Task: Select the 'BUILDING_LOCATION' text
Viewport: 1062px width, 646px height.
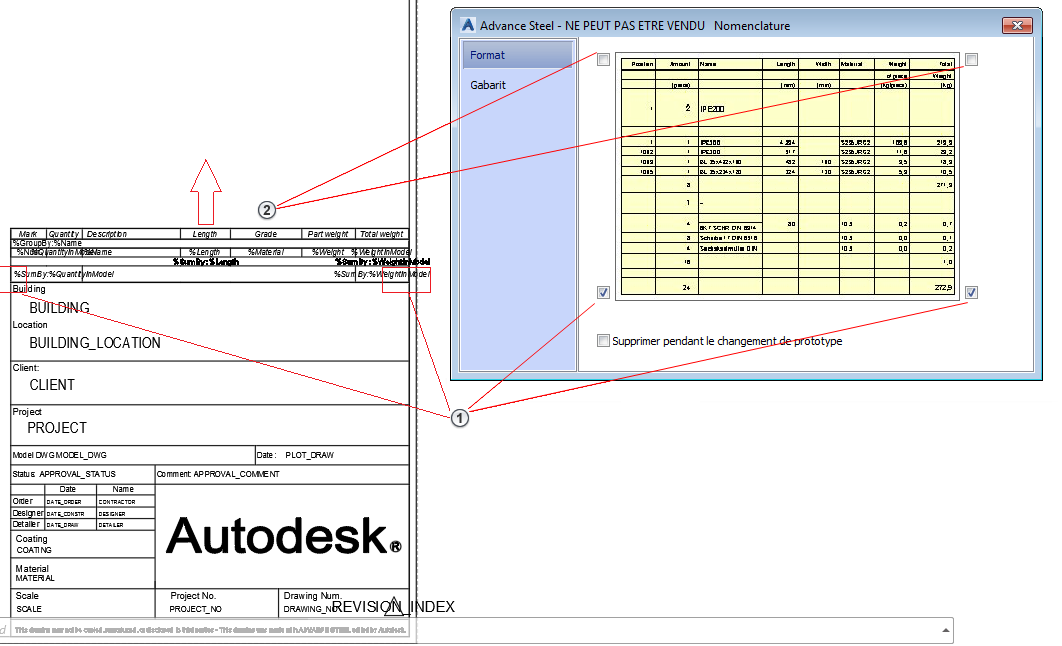Action: point(95,343)
